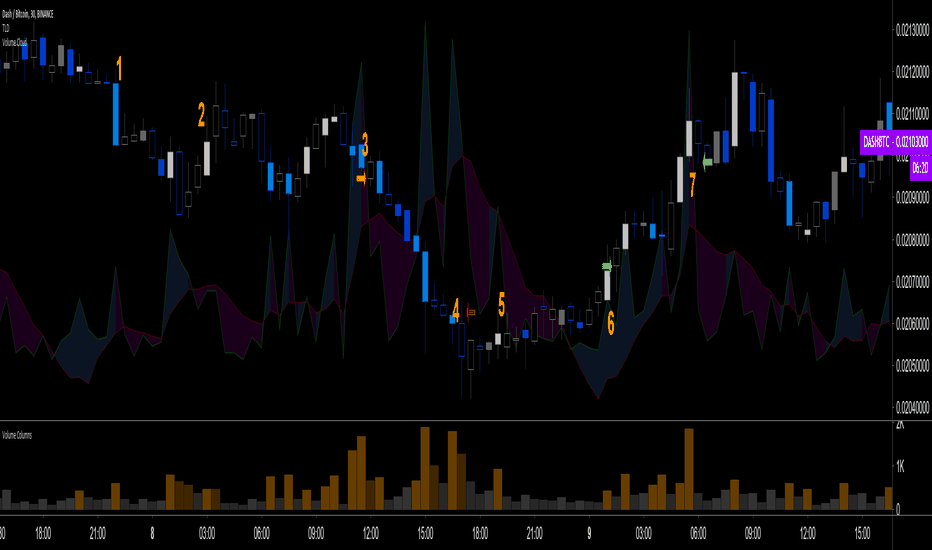This screenshot has width=932, height=550.
Task: Click the 0.02040000 price axis label
Action: pyautogui.click(x=912, y=408)
